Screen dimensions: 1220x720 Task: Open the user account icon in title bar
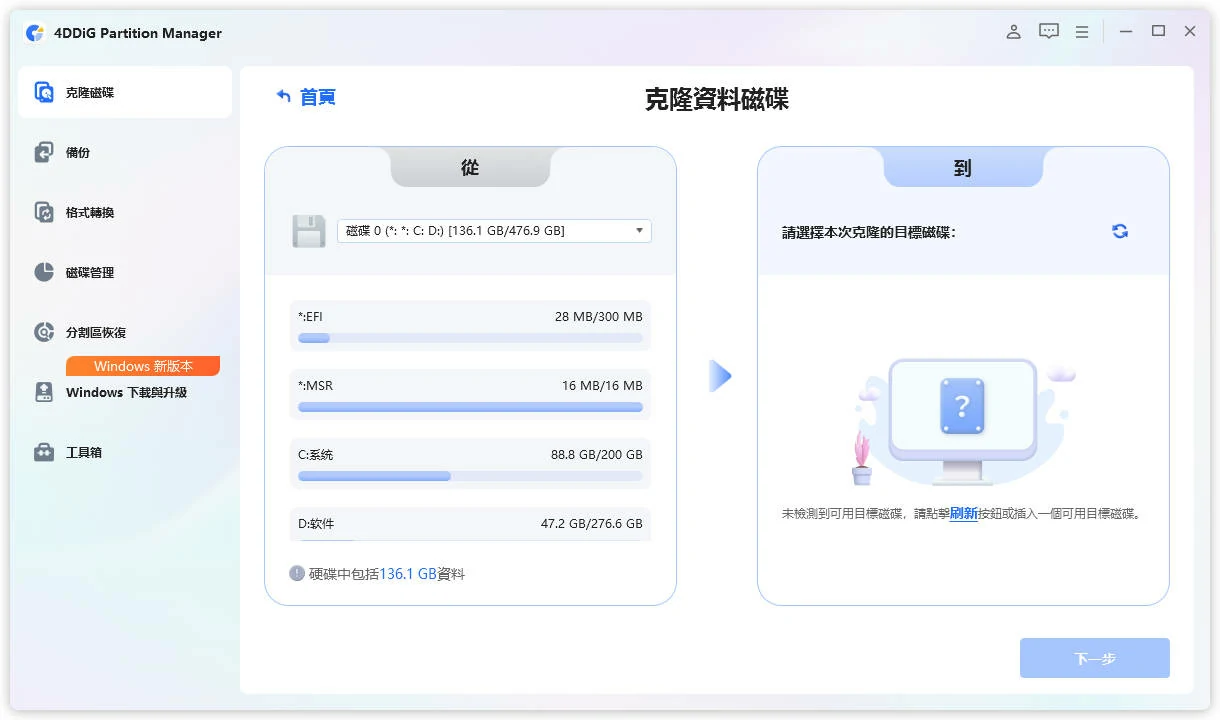(1013, 32)
